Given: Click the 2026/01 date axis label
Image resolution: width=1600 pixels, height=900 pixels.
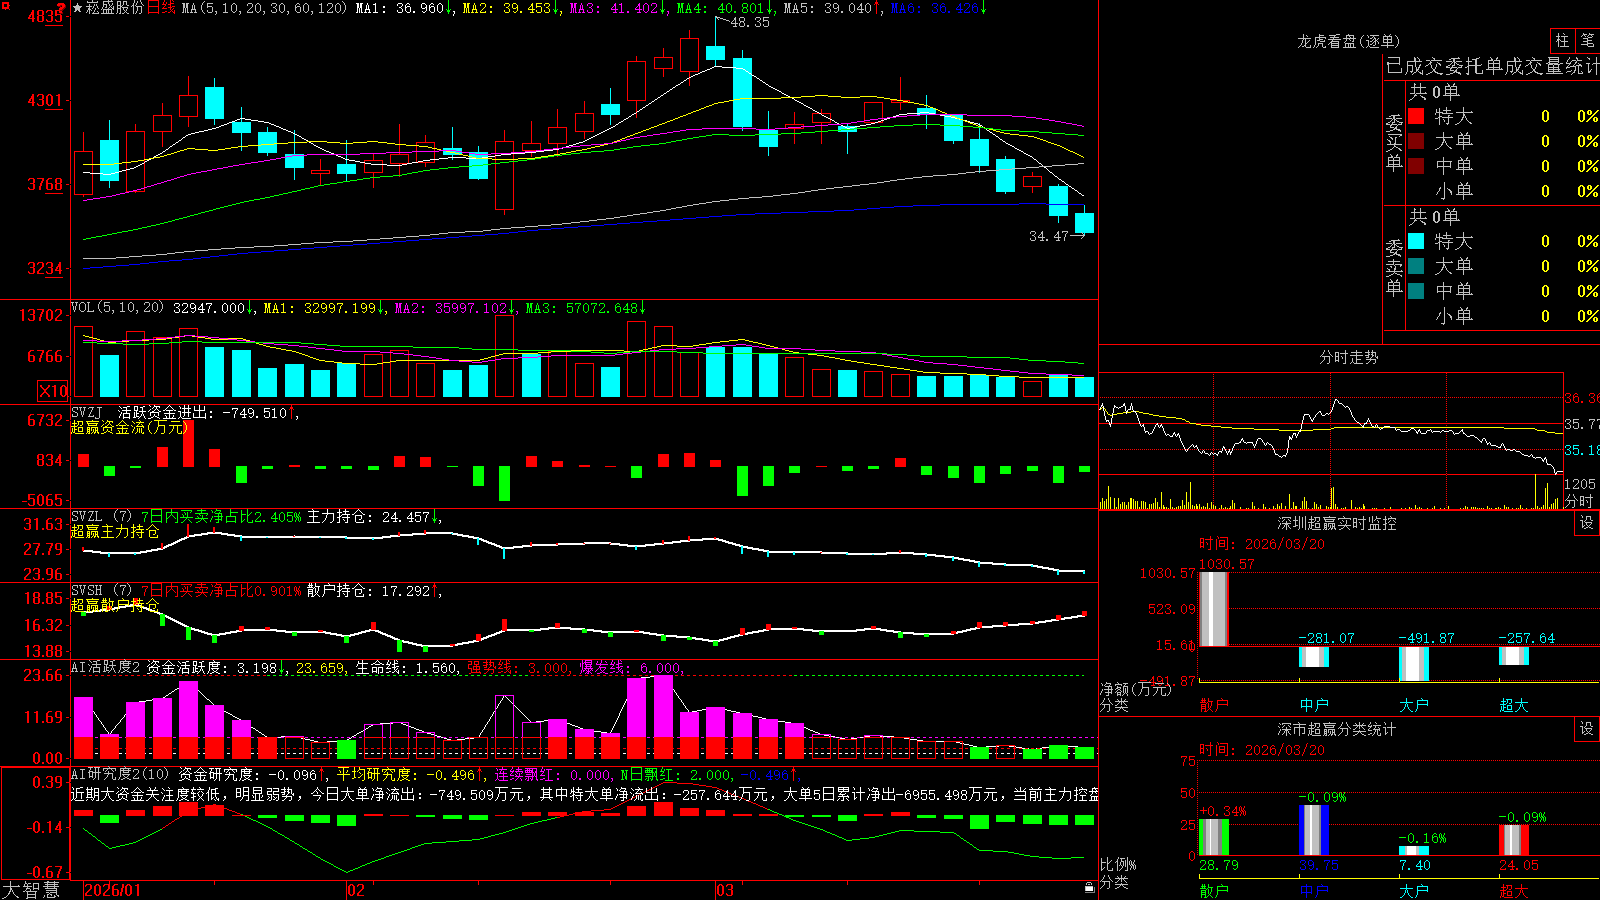Looking at the screenshot, I should [113, 890].
